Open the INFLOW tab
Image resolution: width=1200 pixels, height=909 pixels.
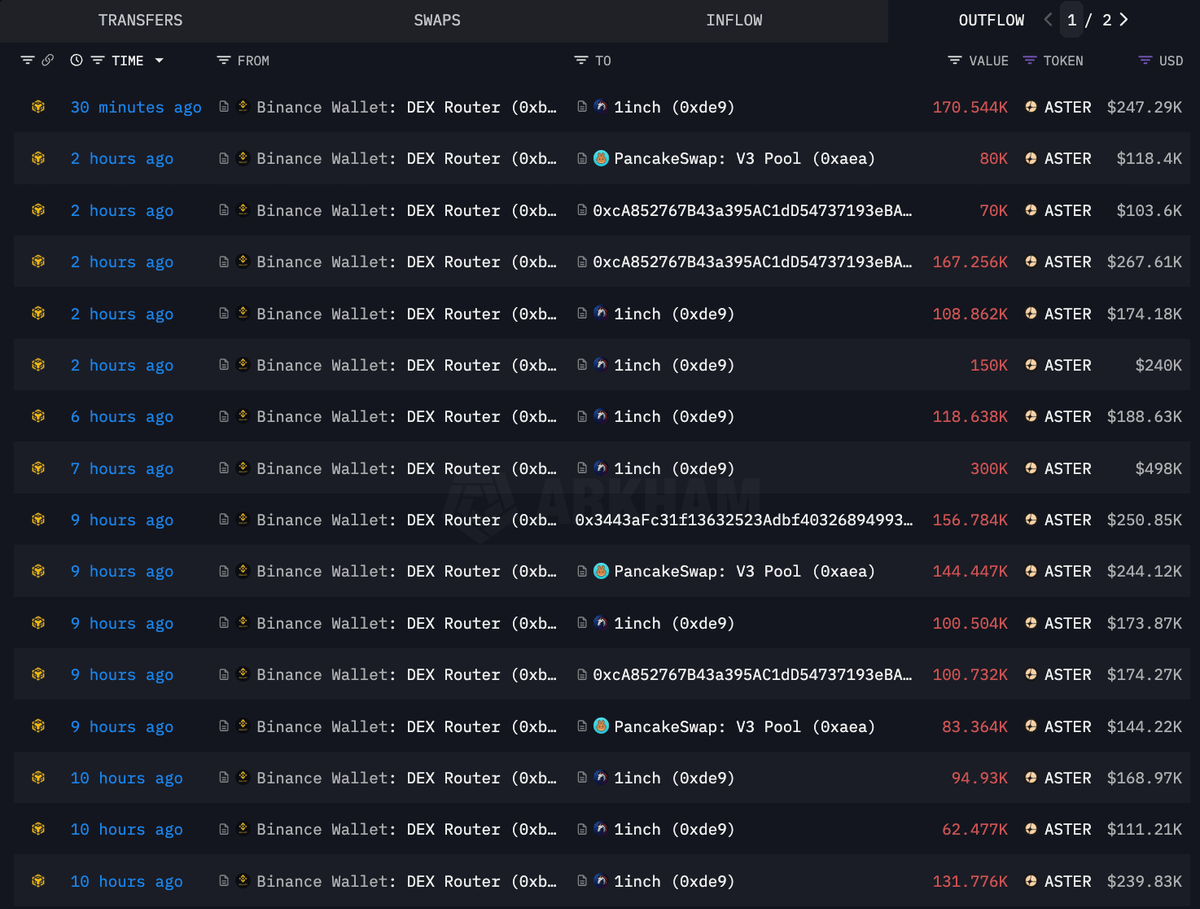pyautogui.click(x=734, y=20)
